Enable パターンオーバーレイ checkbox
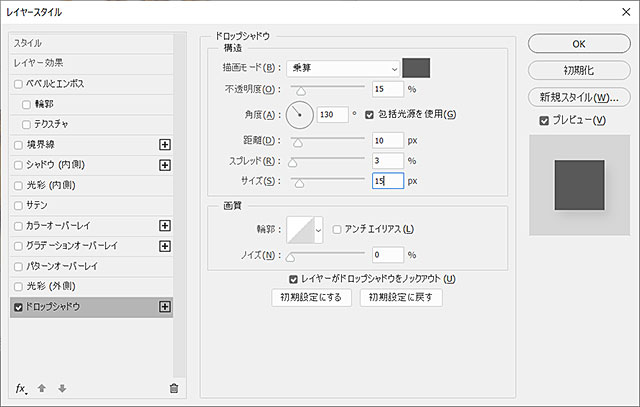The width and height of the screenshot is (640, 407). point(18,267)
